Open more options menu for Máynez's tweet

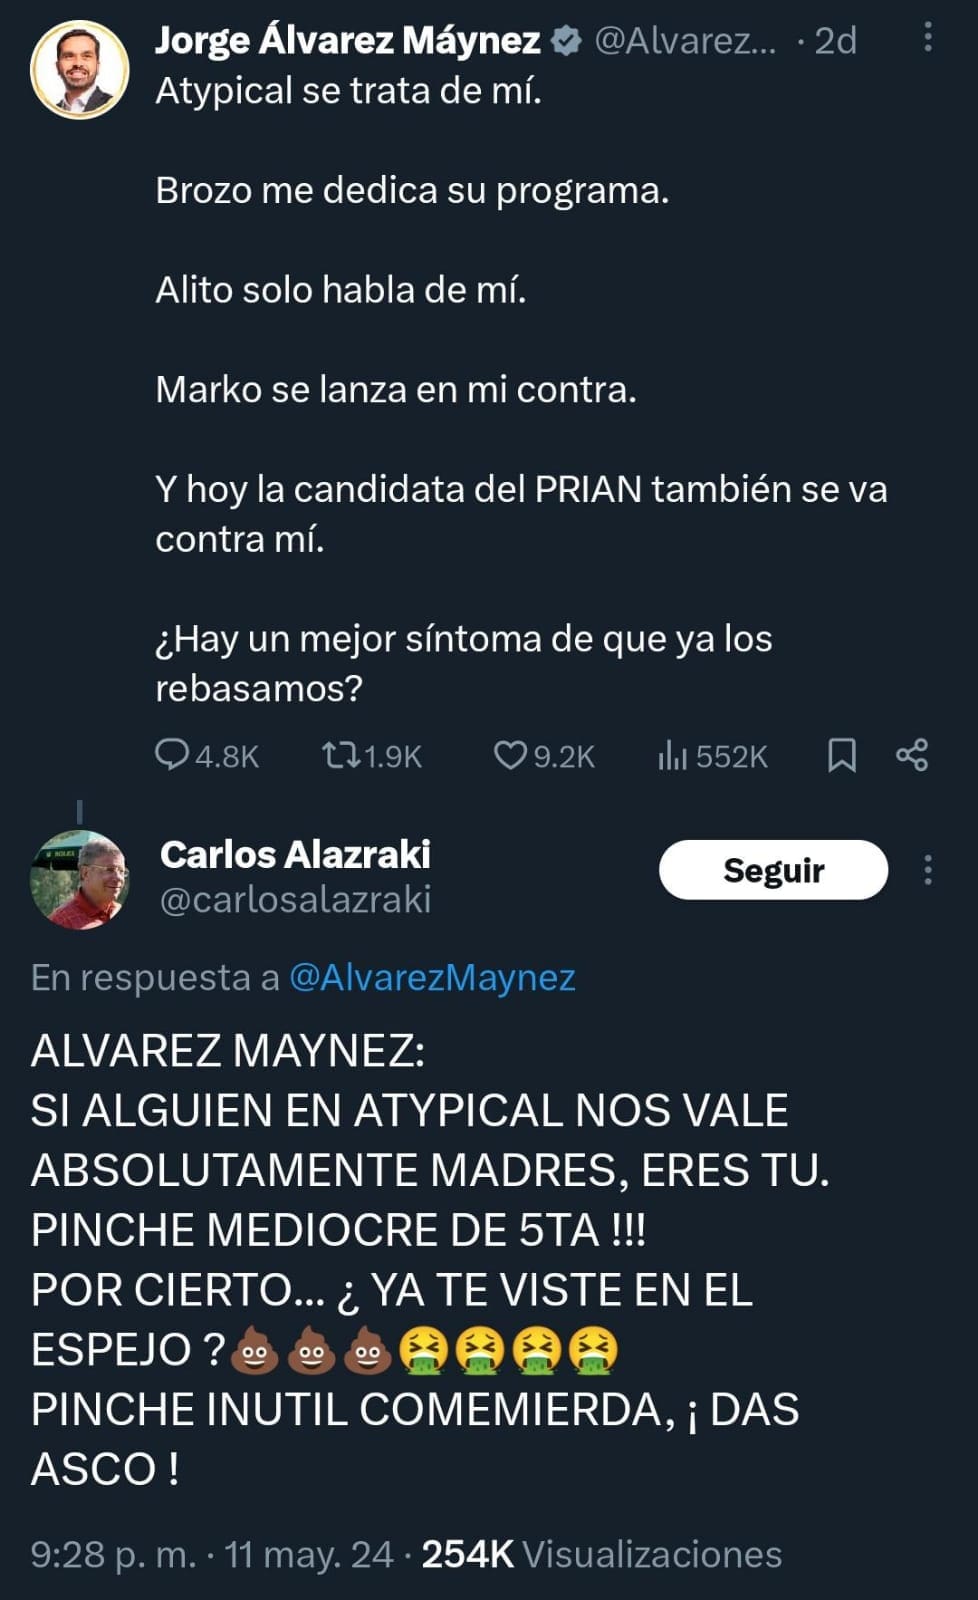point(928,38)
